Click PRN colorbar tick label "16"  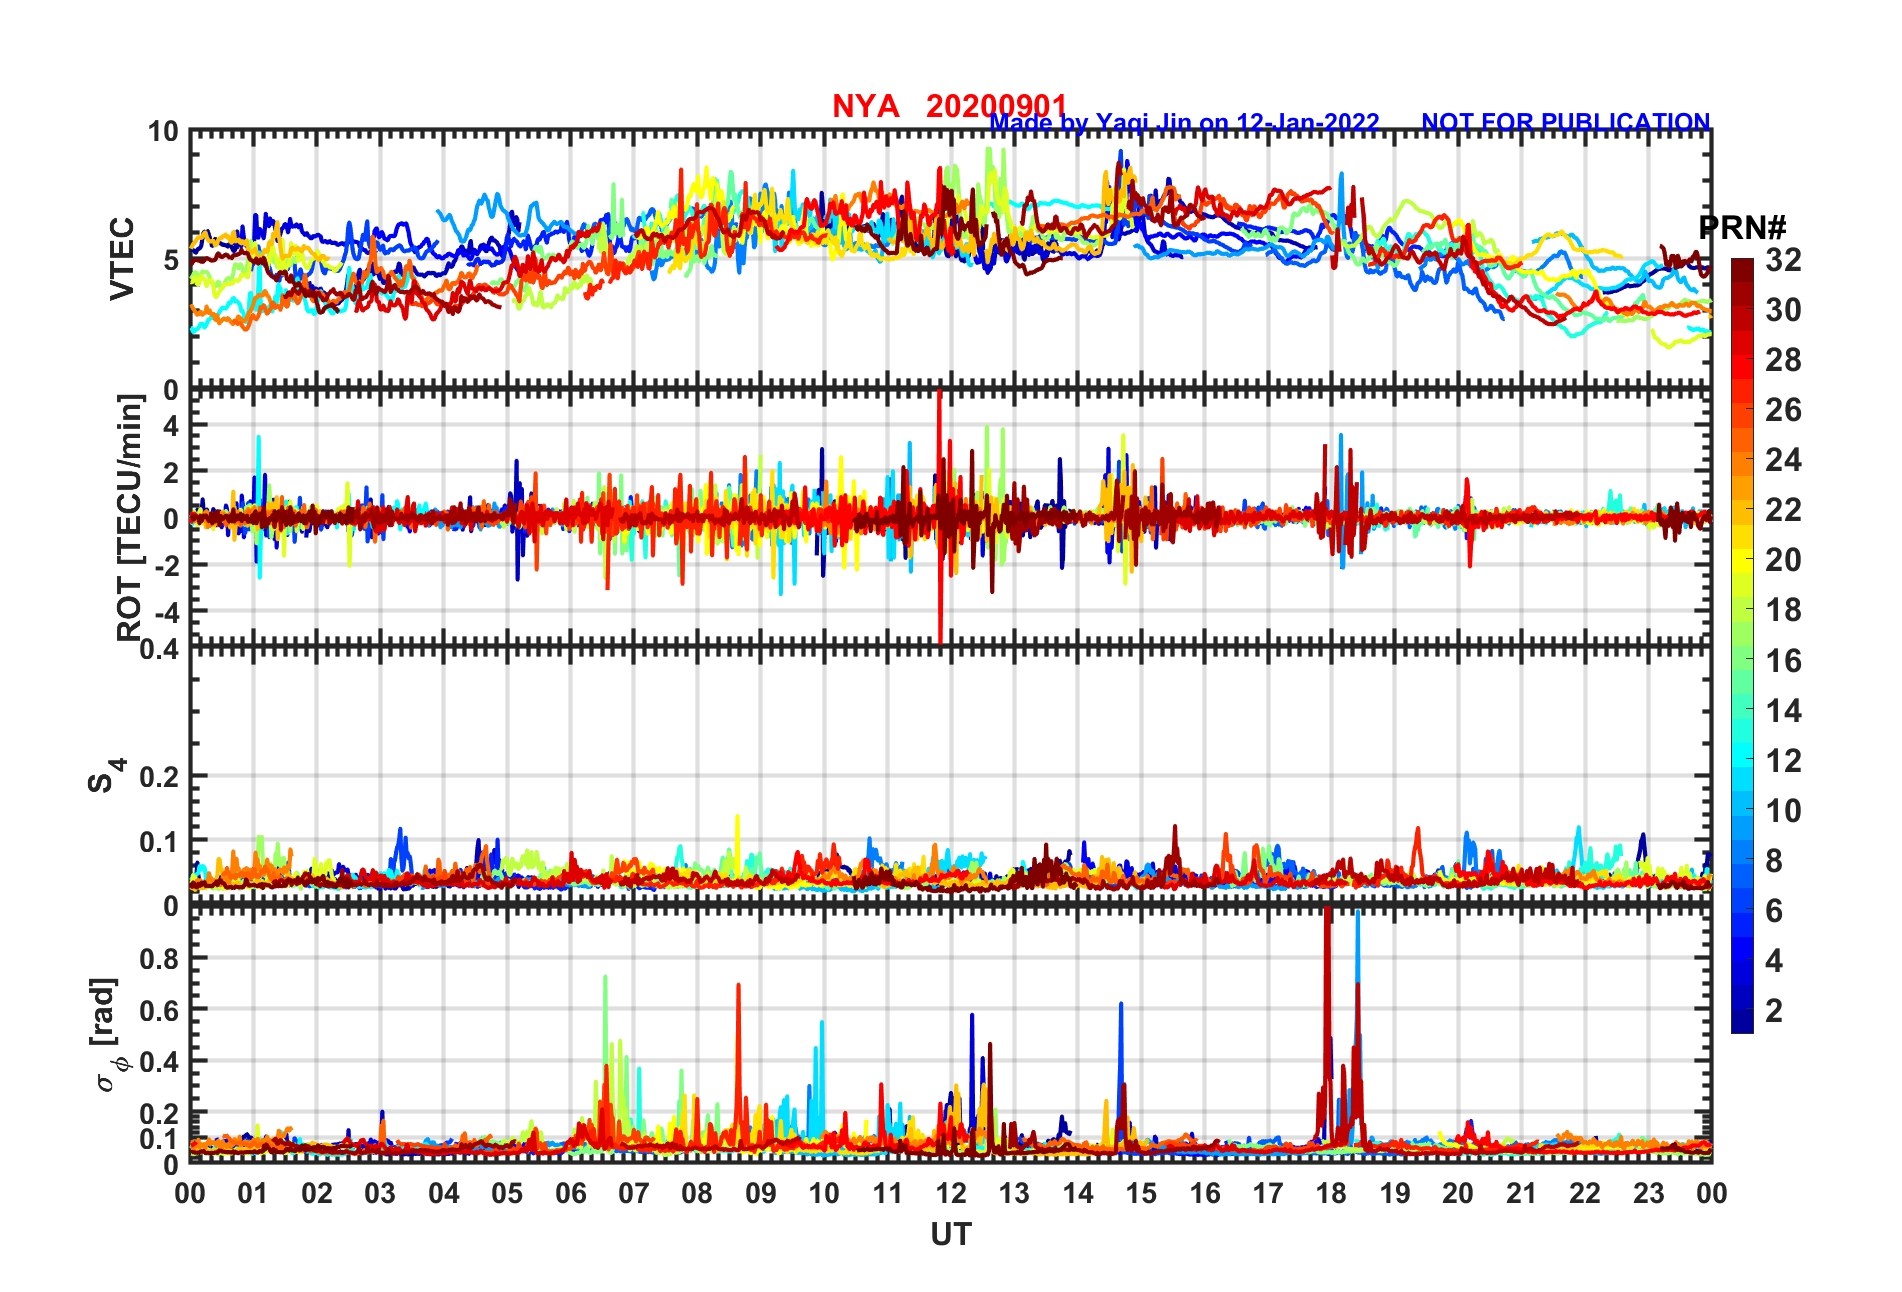(1783, 661)
